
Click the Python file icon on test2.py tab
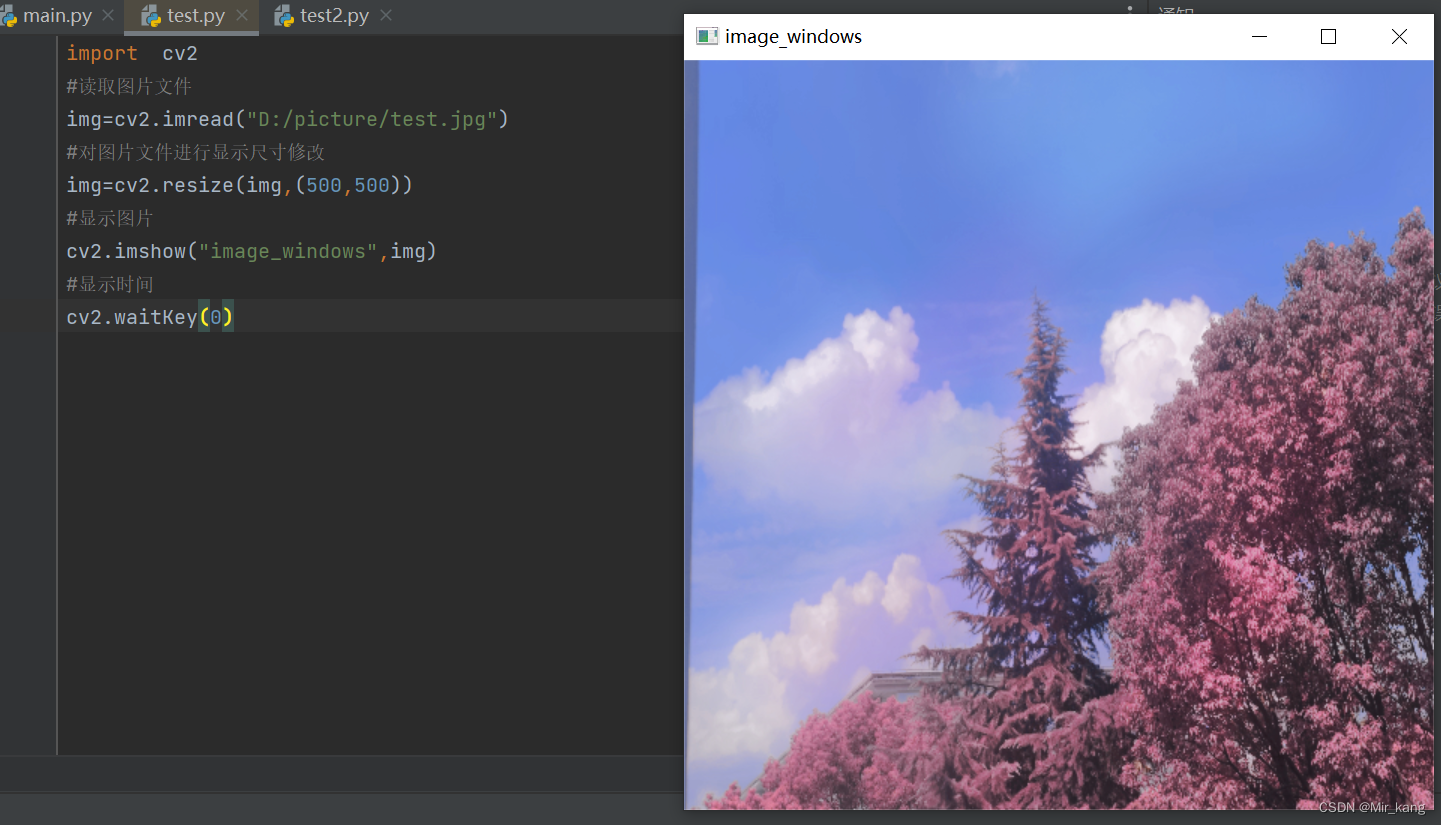pos(284,16)
